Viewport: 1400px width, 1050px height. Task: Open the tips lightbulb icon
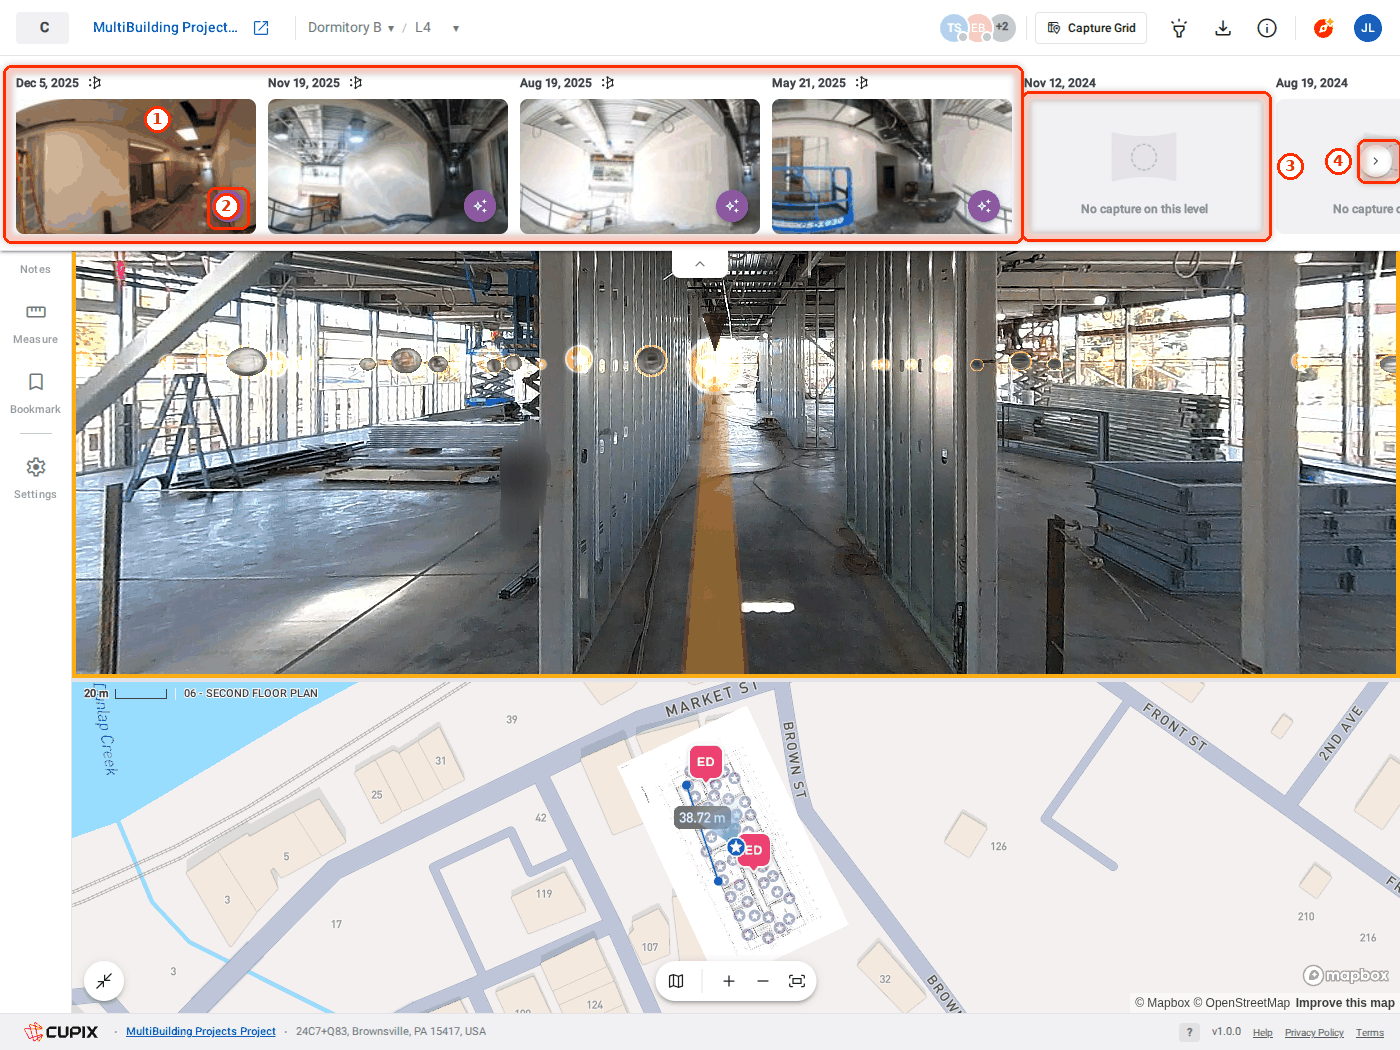[x=1179, y=28]
